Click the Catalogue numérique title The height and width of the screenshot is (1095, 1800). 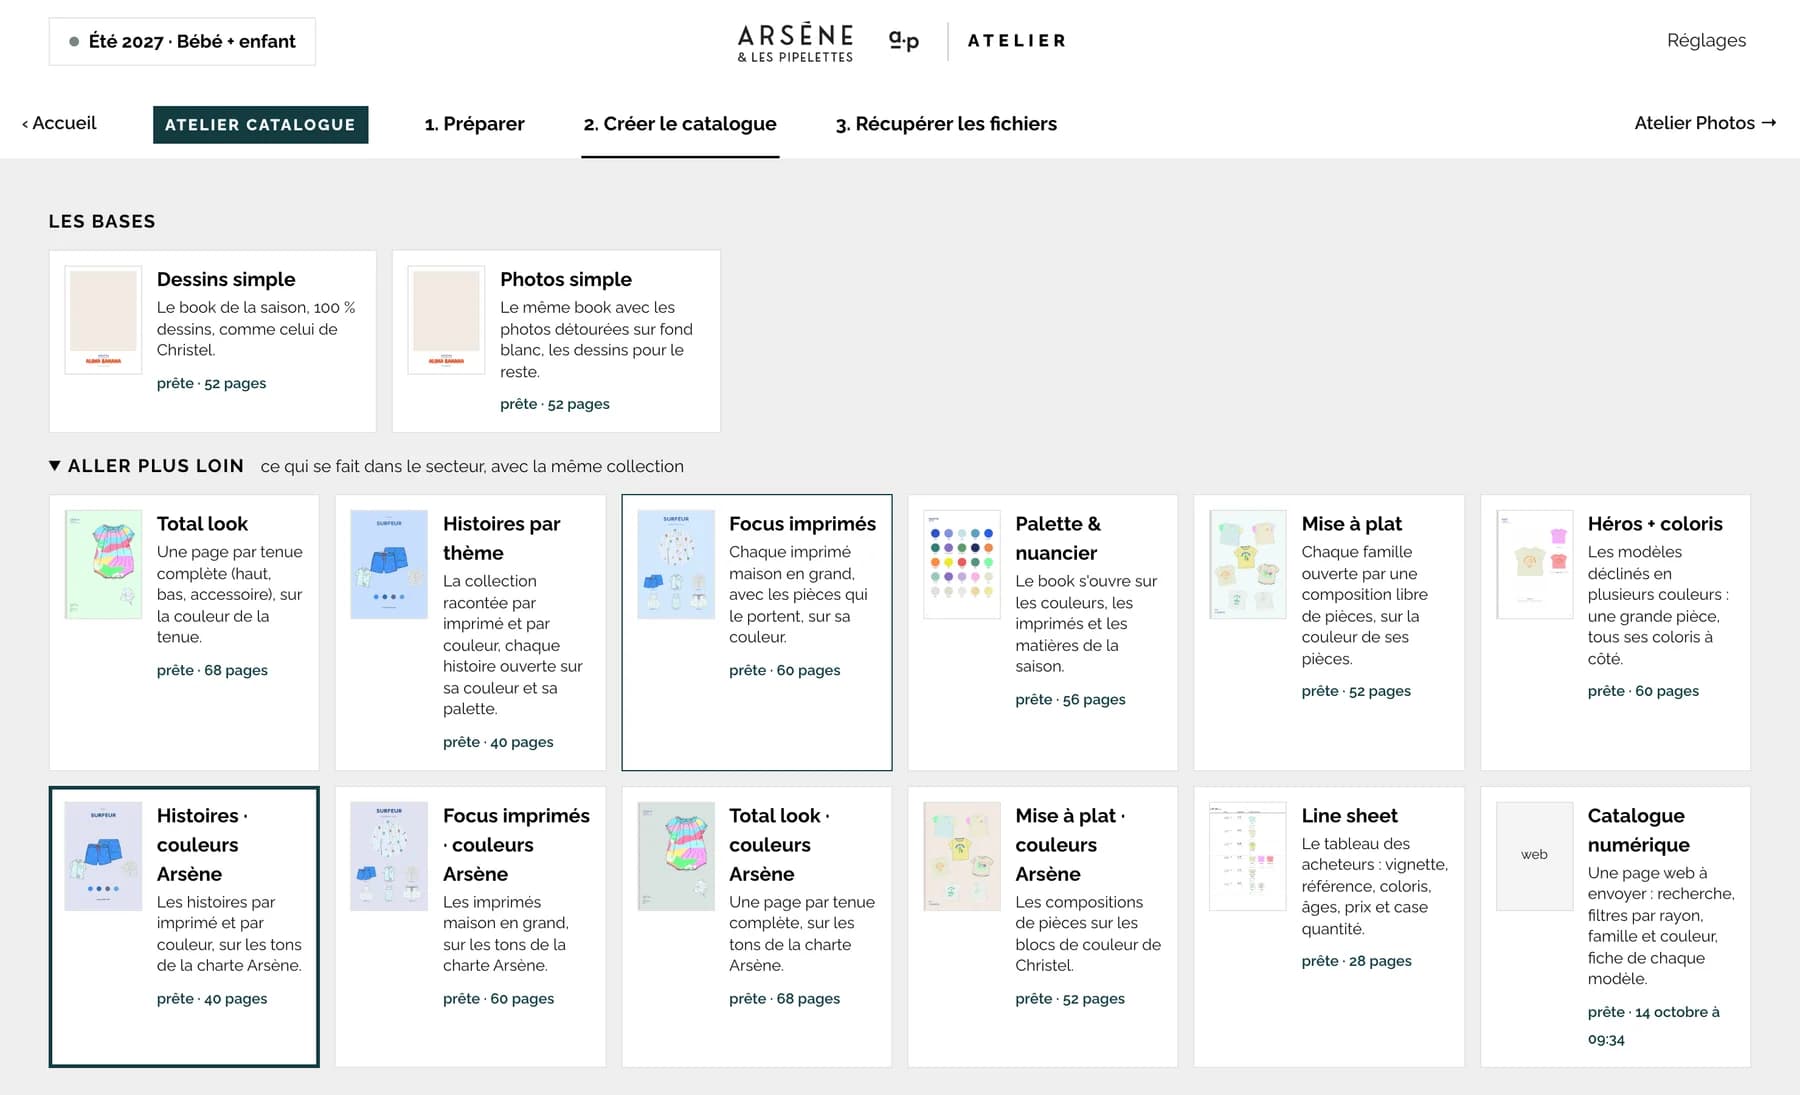tap(1639, 830)
